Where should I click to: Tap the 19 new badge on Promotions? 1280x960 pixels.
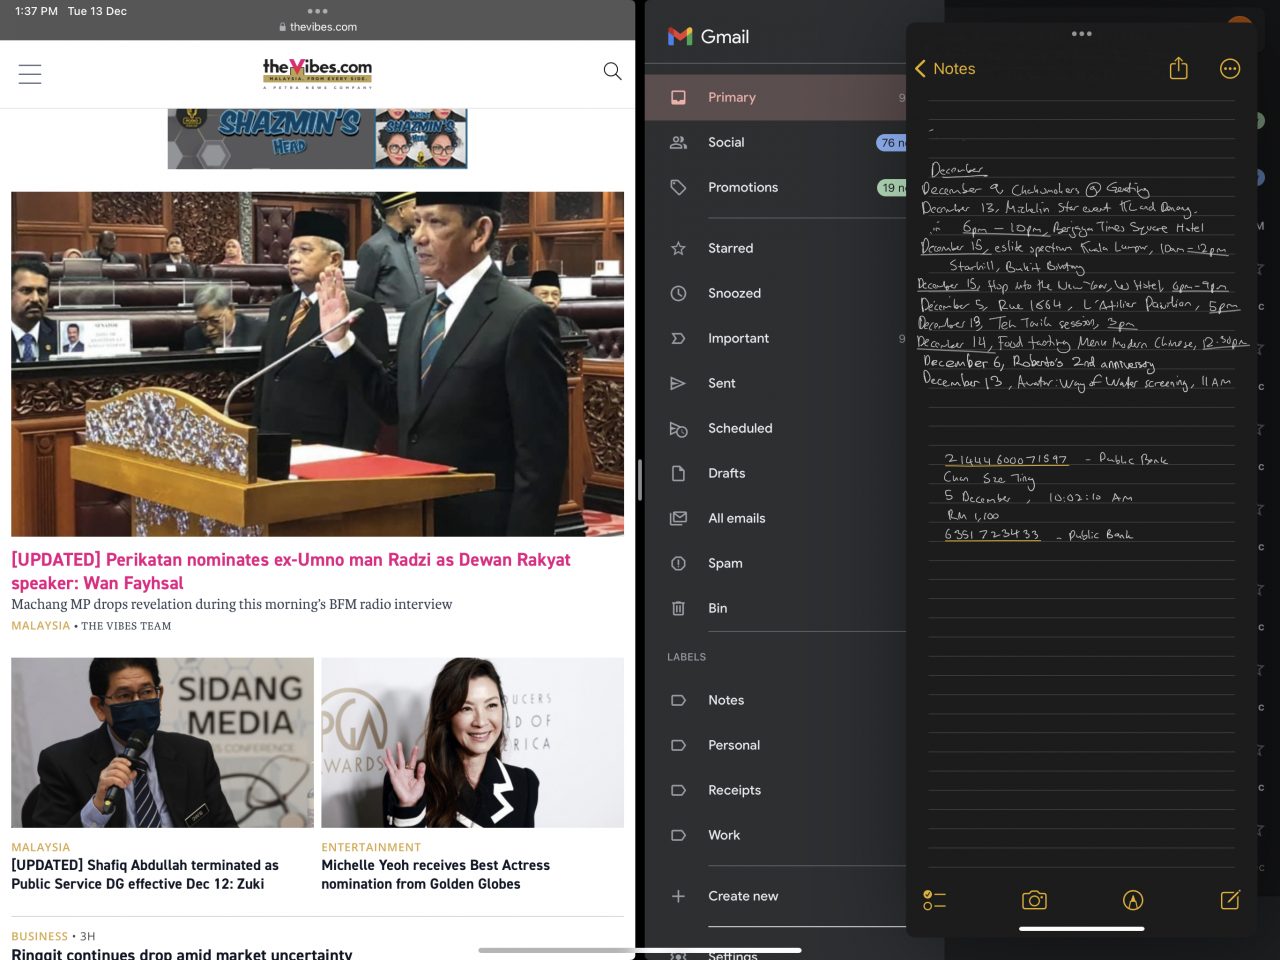[891, 188]
